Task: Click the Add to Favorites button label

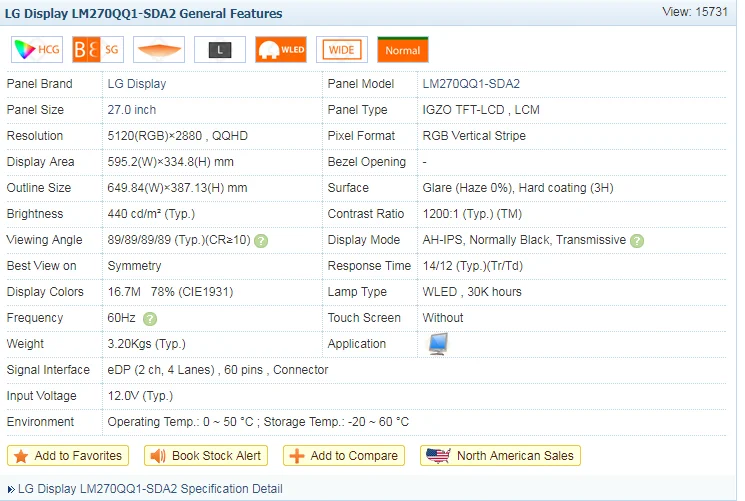Action: (x=78, y=455)
